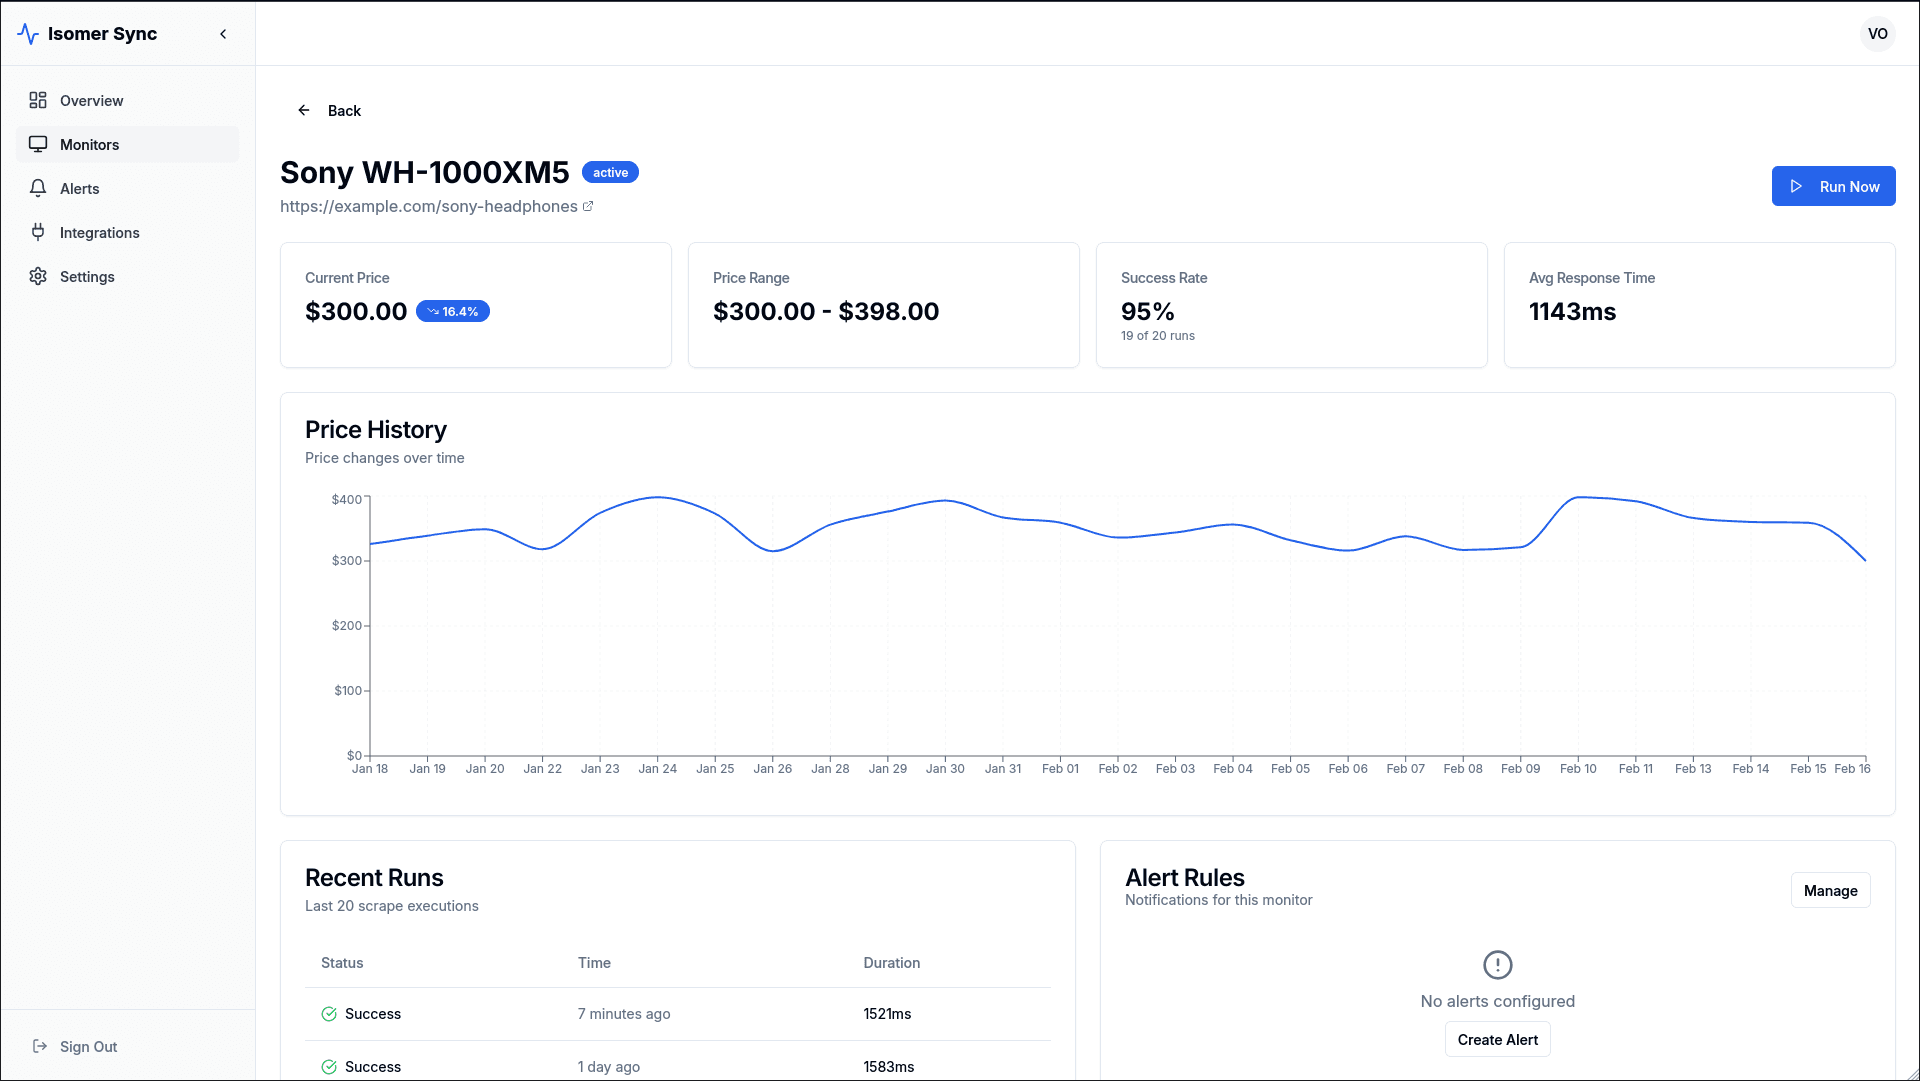Image resolution: width=1920 pixels, height=1081 pixels.
Task: Click the Settings gear icon
Action: [38, 277]
